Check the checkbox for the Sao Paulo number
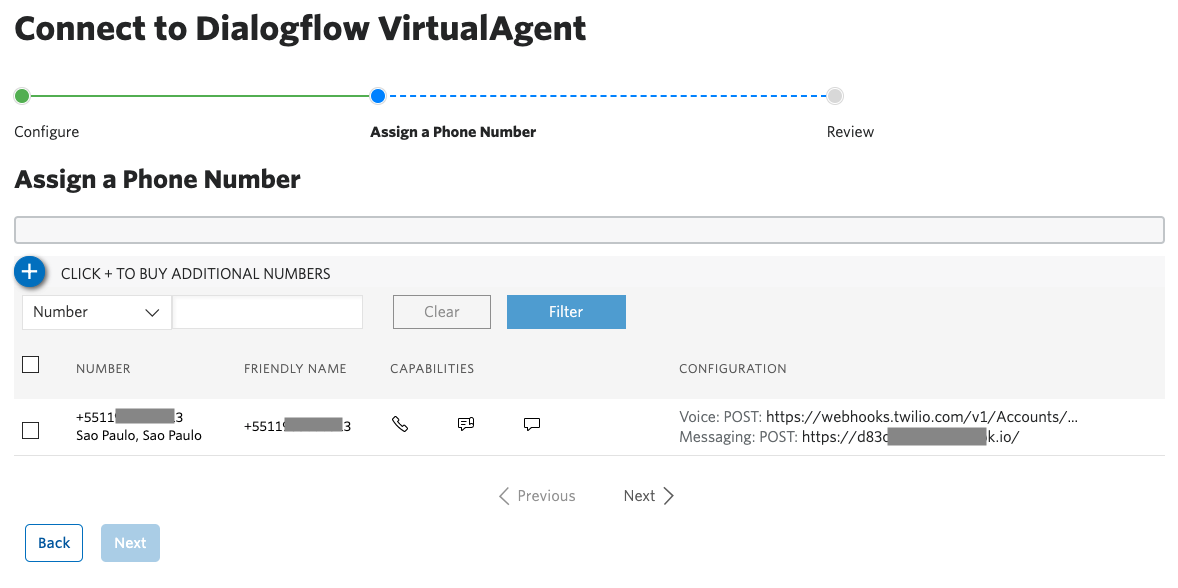Image resolution: width=1178 pixels, height=588 pixels. click(30, 430)
